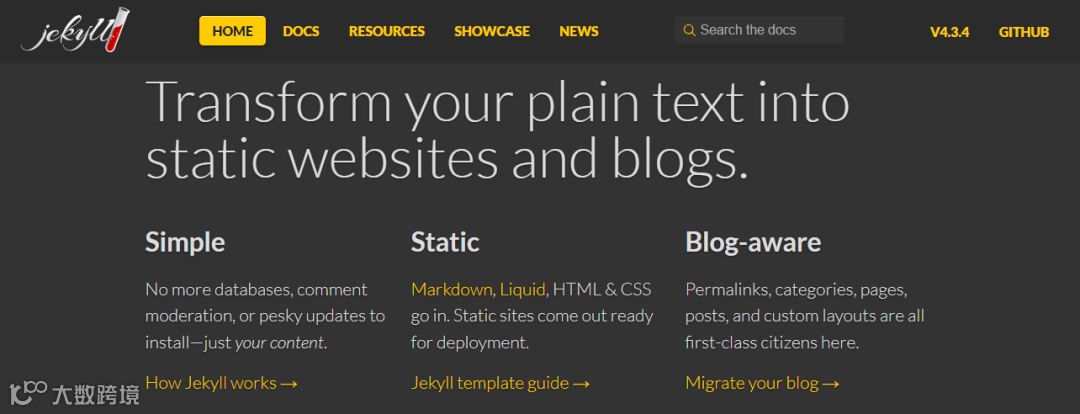This screenshot has height=414, width=1080.
Task: Open the NEWS page
Action: coord(579,31)
